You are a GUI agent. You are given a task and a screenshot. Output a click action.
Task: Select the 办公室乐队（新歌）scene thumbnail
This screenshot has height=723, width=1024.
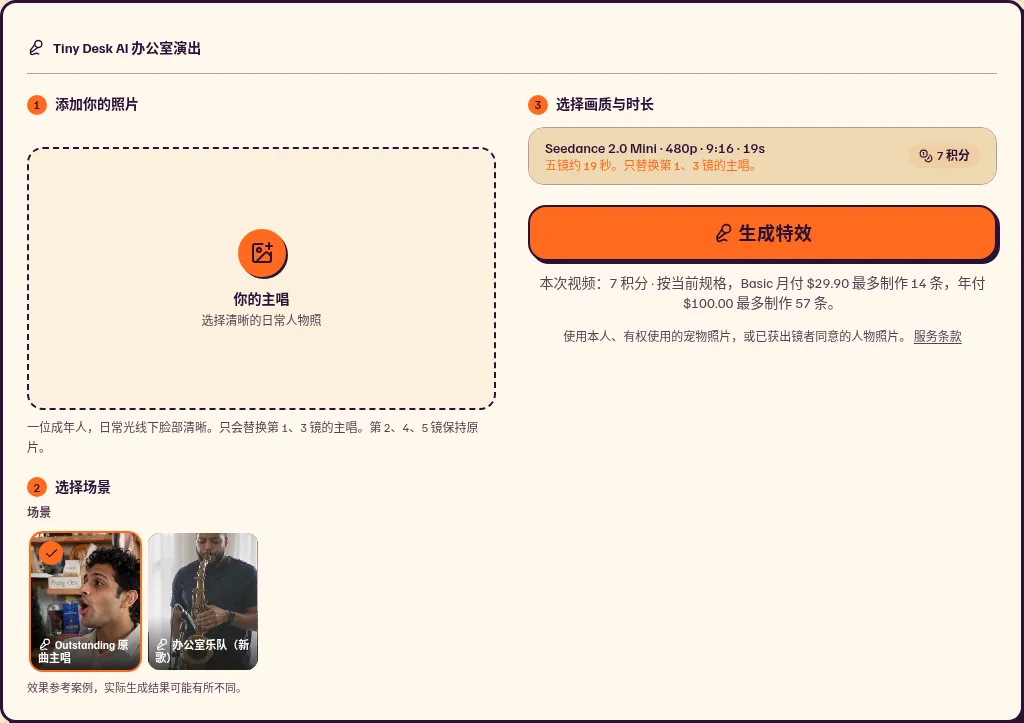pos(203,601)
